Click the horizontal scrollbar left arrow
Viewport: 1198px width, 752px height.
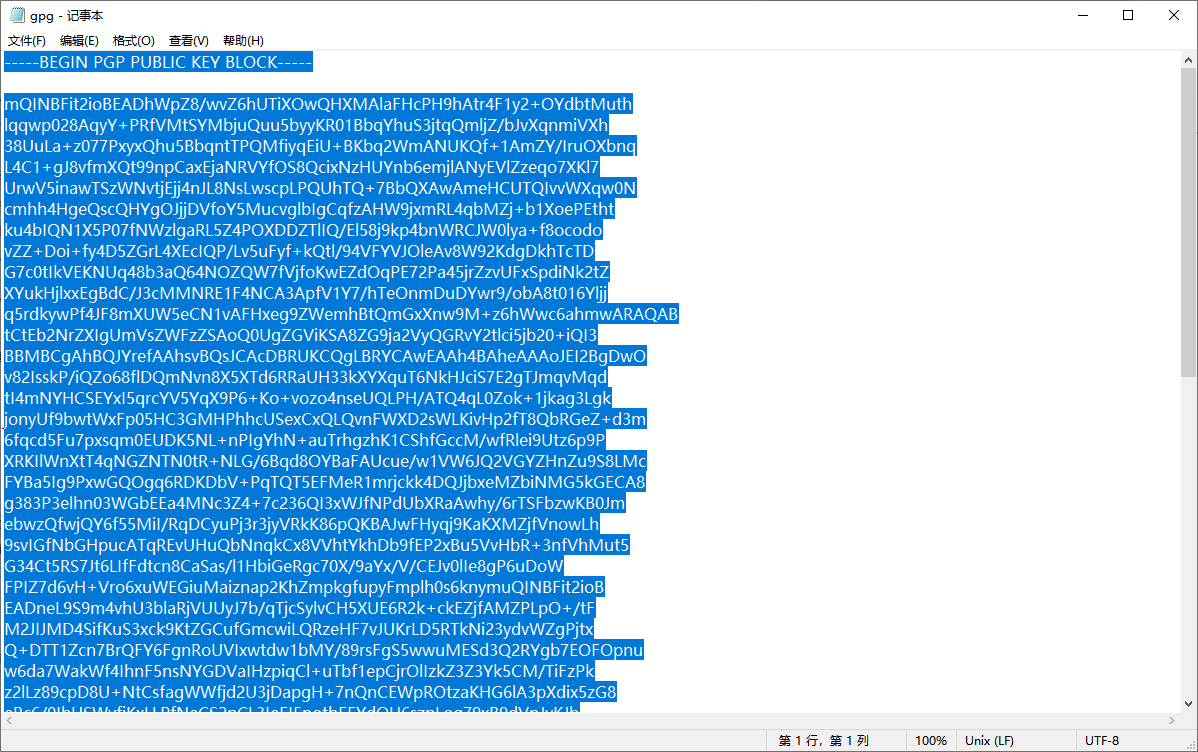(9, 721)
